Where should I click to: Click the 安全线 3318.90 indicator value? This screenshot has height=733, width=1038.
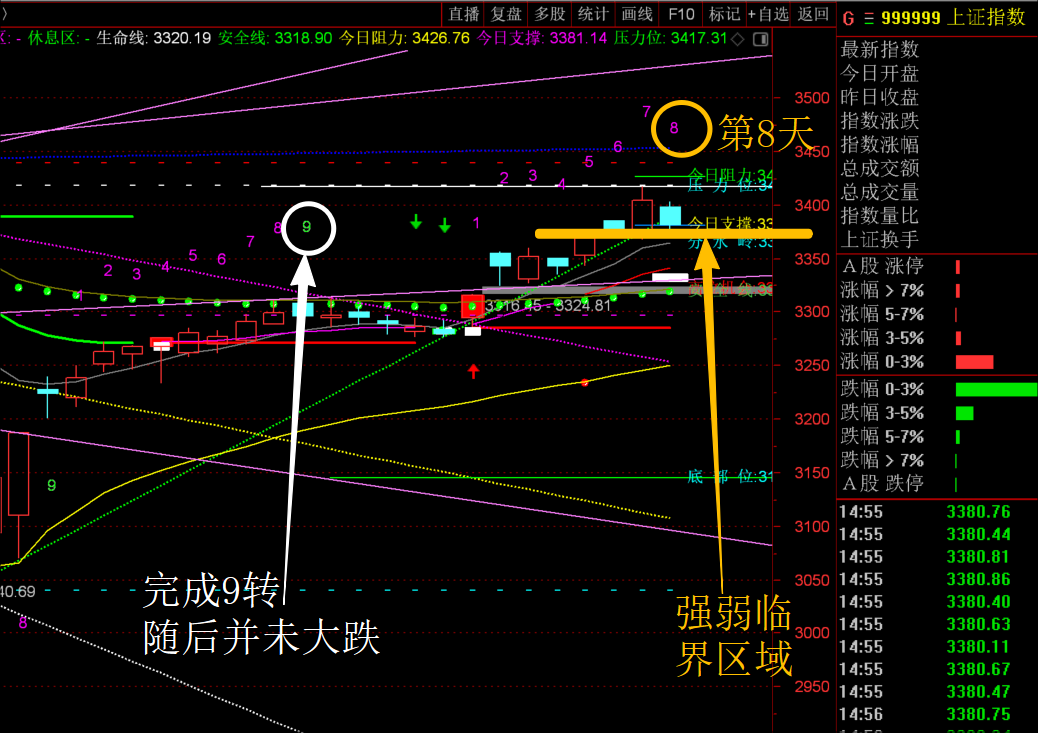point(275,38)
